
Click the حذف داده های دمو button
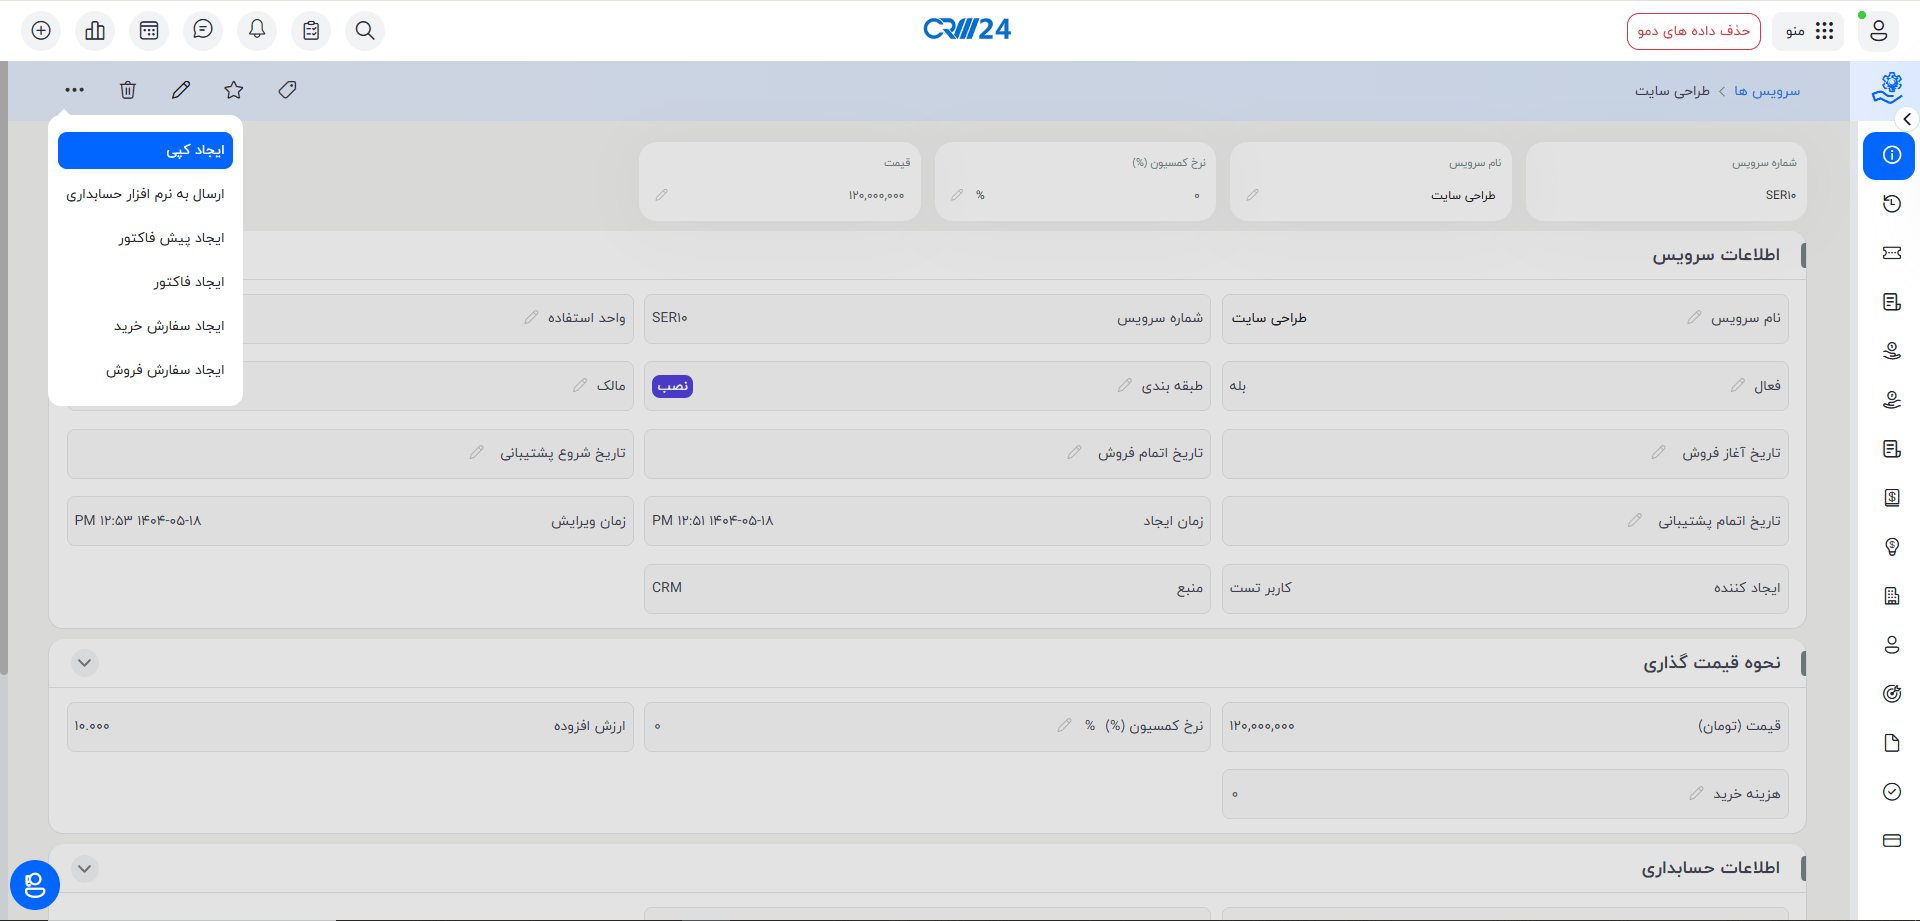(x=1694, y=31)
